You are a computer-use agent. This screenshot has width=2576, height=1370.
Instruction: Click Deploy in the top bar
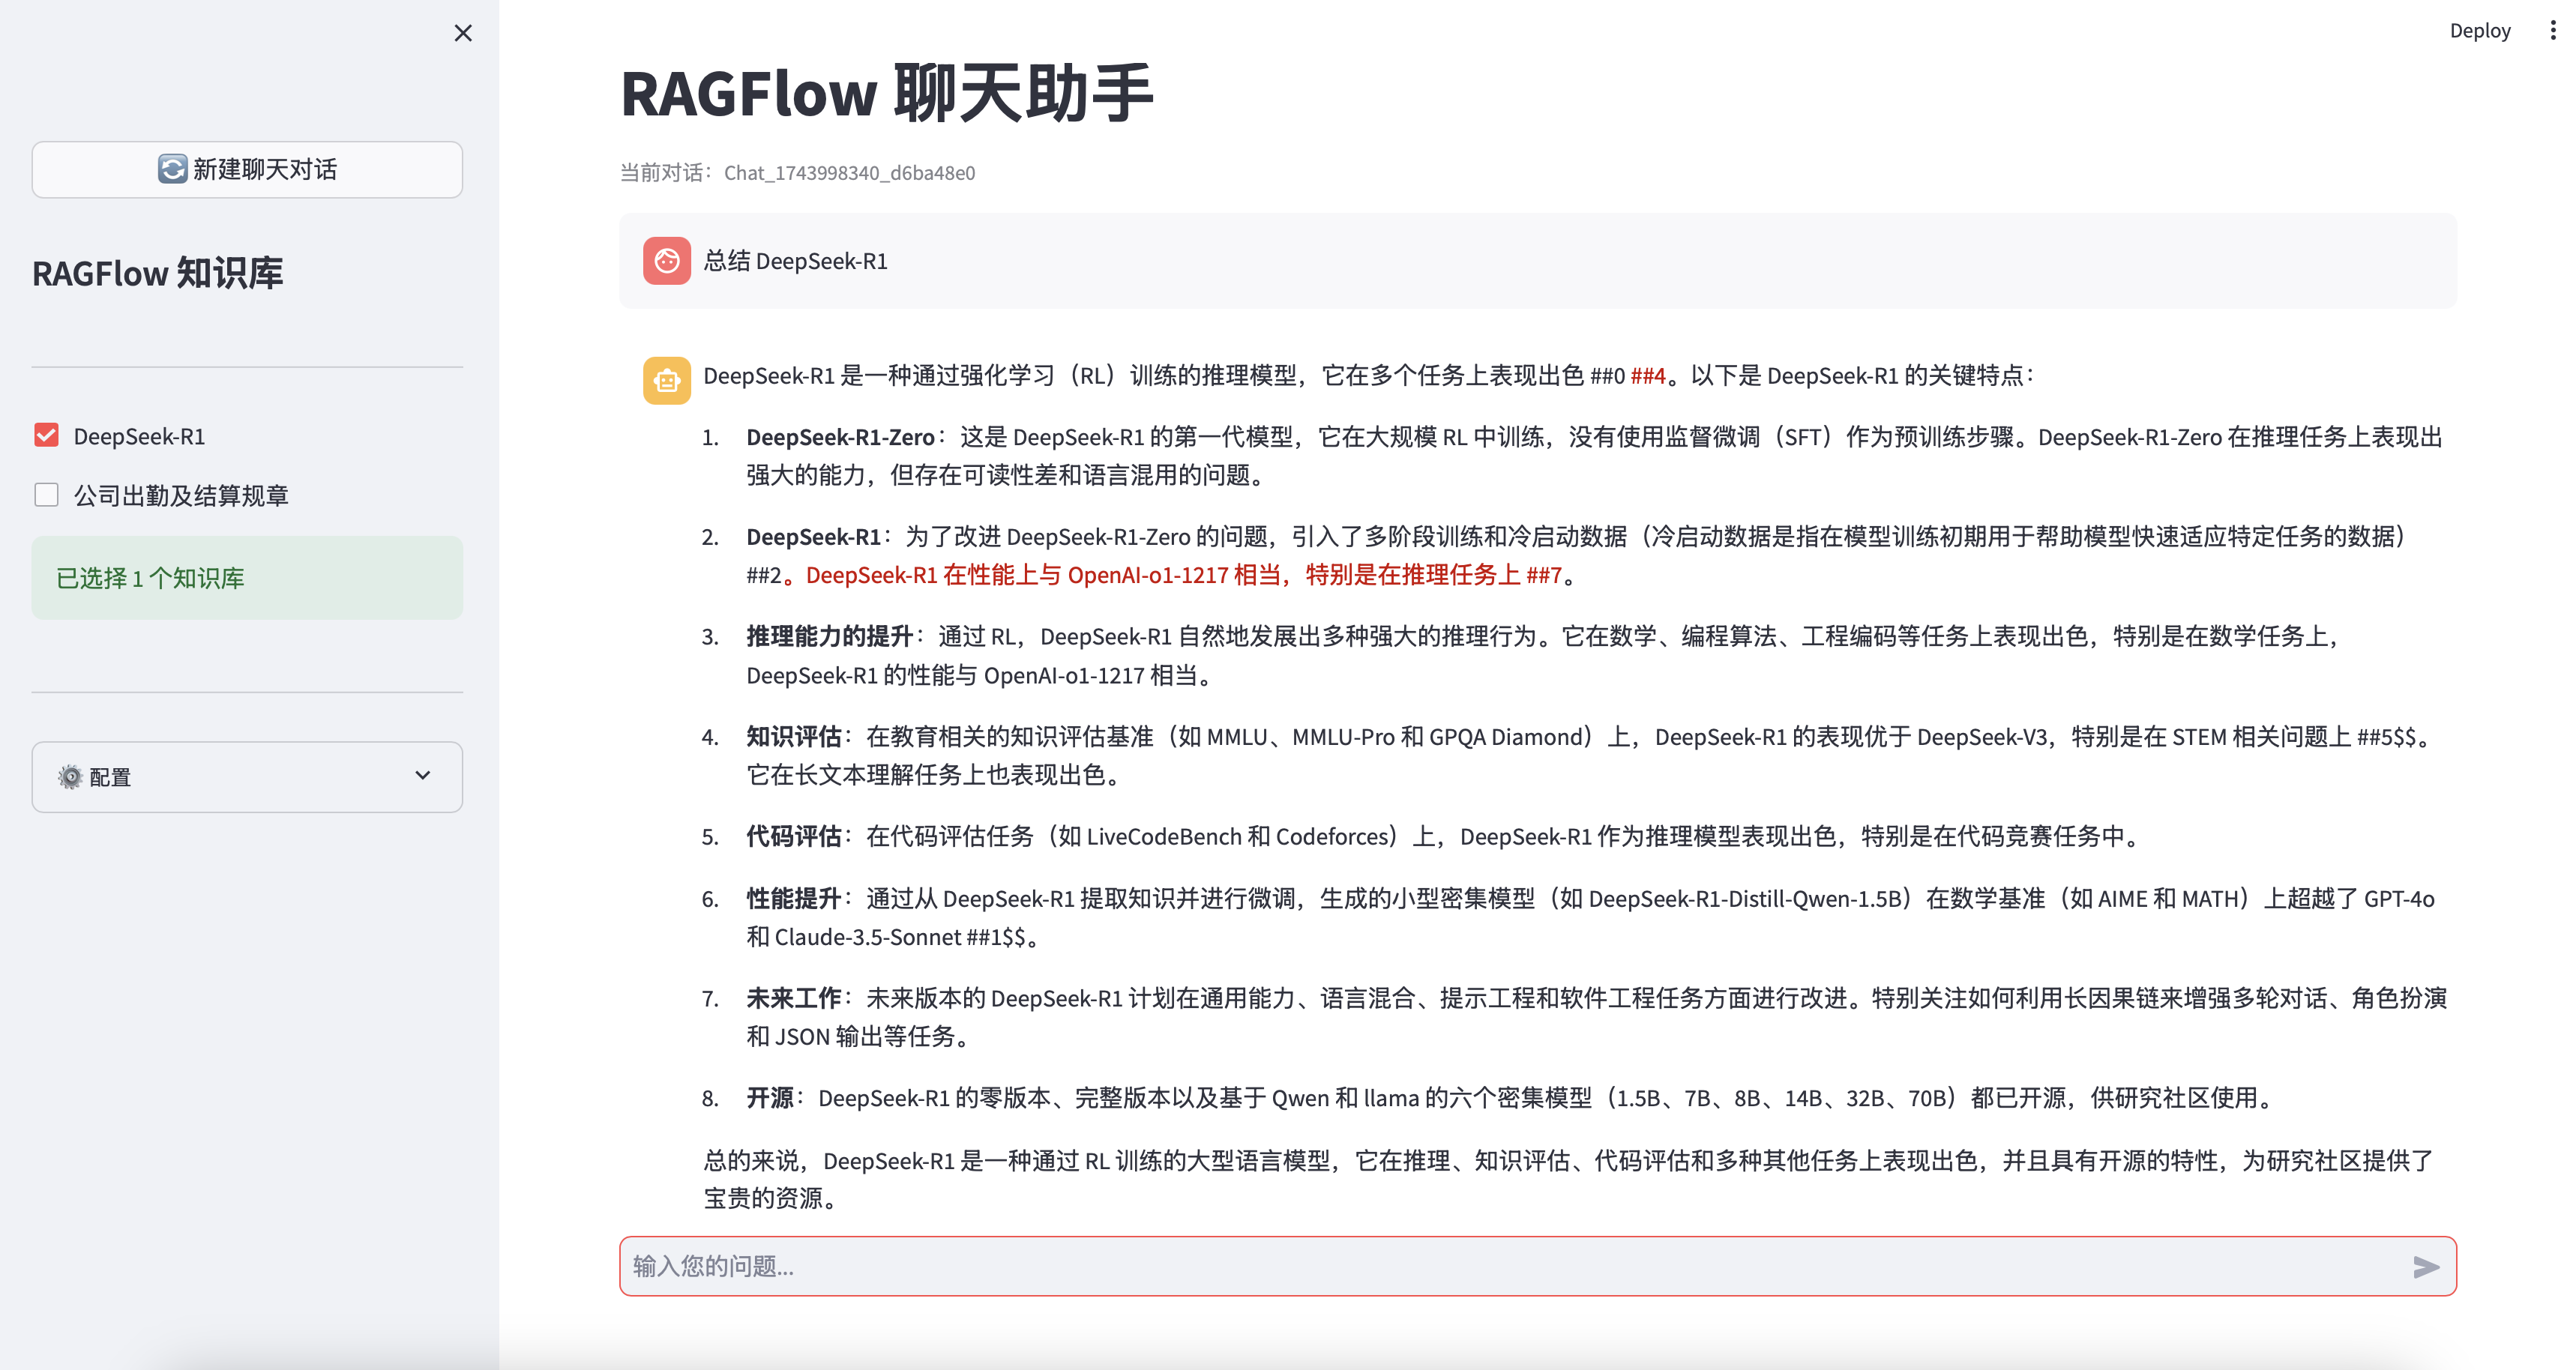coord(2479,31)
